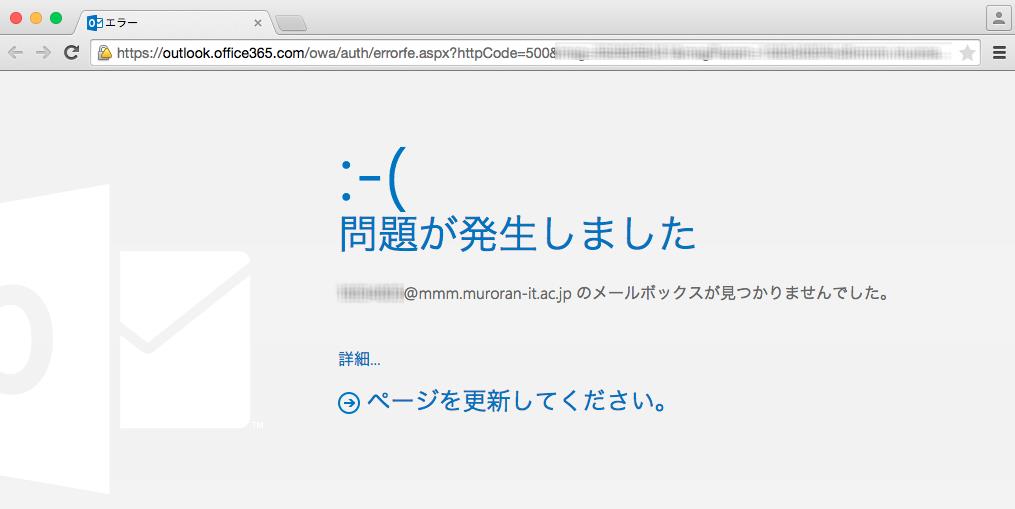The image size is (1015, 509).
Task: Click the Outlook favicon on the tab
Action: pos(95,23)
